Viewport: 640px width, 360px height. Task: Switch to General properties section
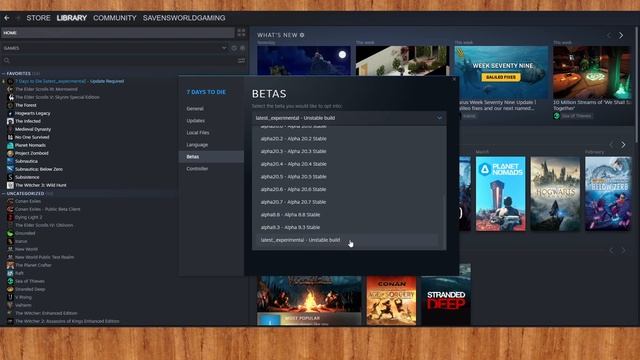tap(211, 109)
